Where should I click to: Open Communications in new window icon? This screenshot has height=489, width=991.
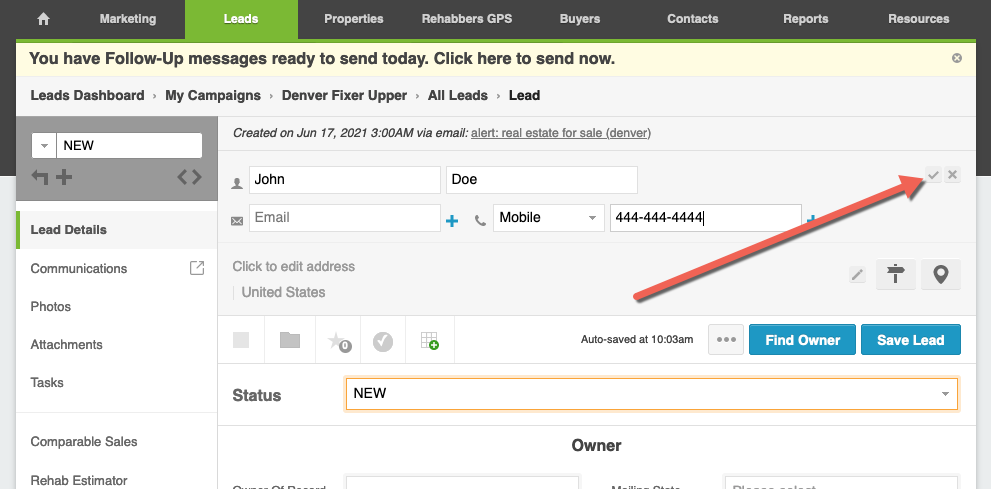[197, 268]
